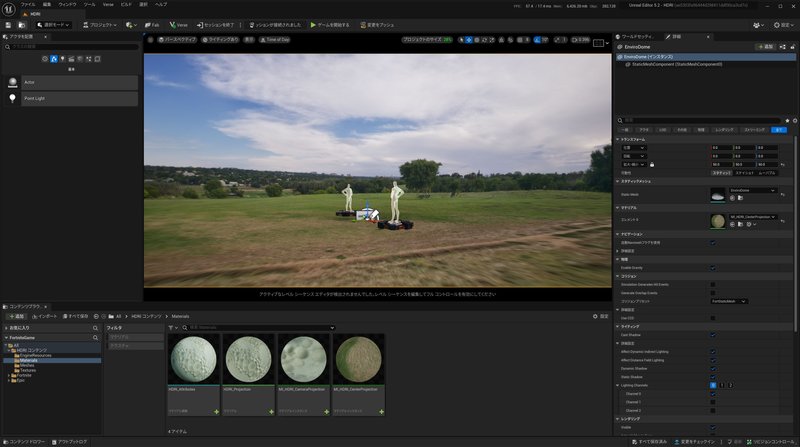The height and width of the screenshot is (447, 800).
Task: Toggle the Cast Shadow checkbox
Action: pyautogui.click(x=712, y=334)
